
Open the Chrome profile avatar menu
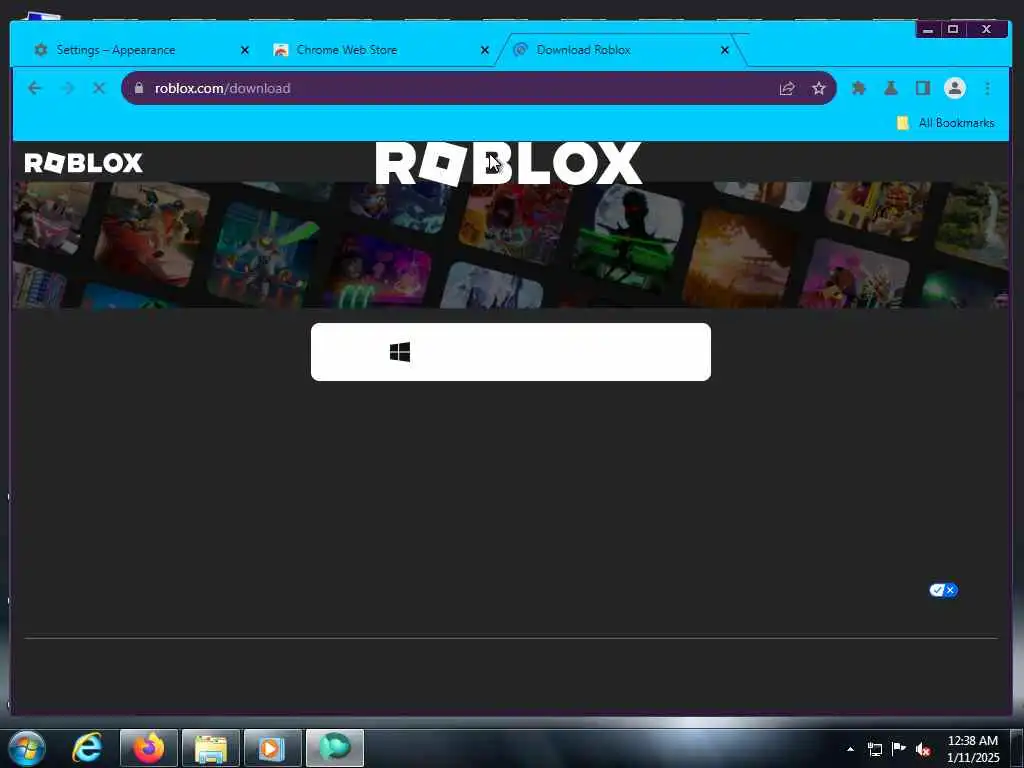tap(955, 88)
